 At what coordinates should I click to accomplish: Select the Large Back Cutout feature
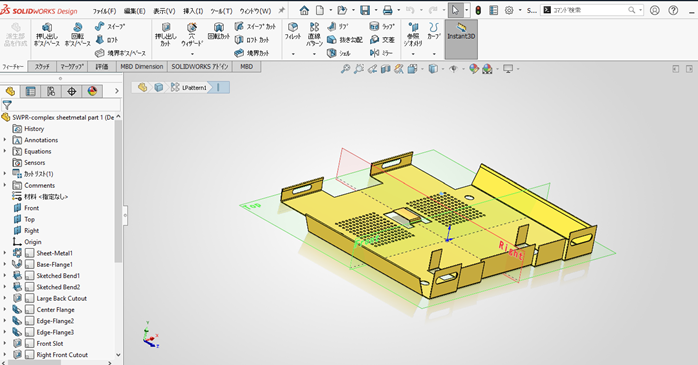coord(61,298)
